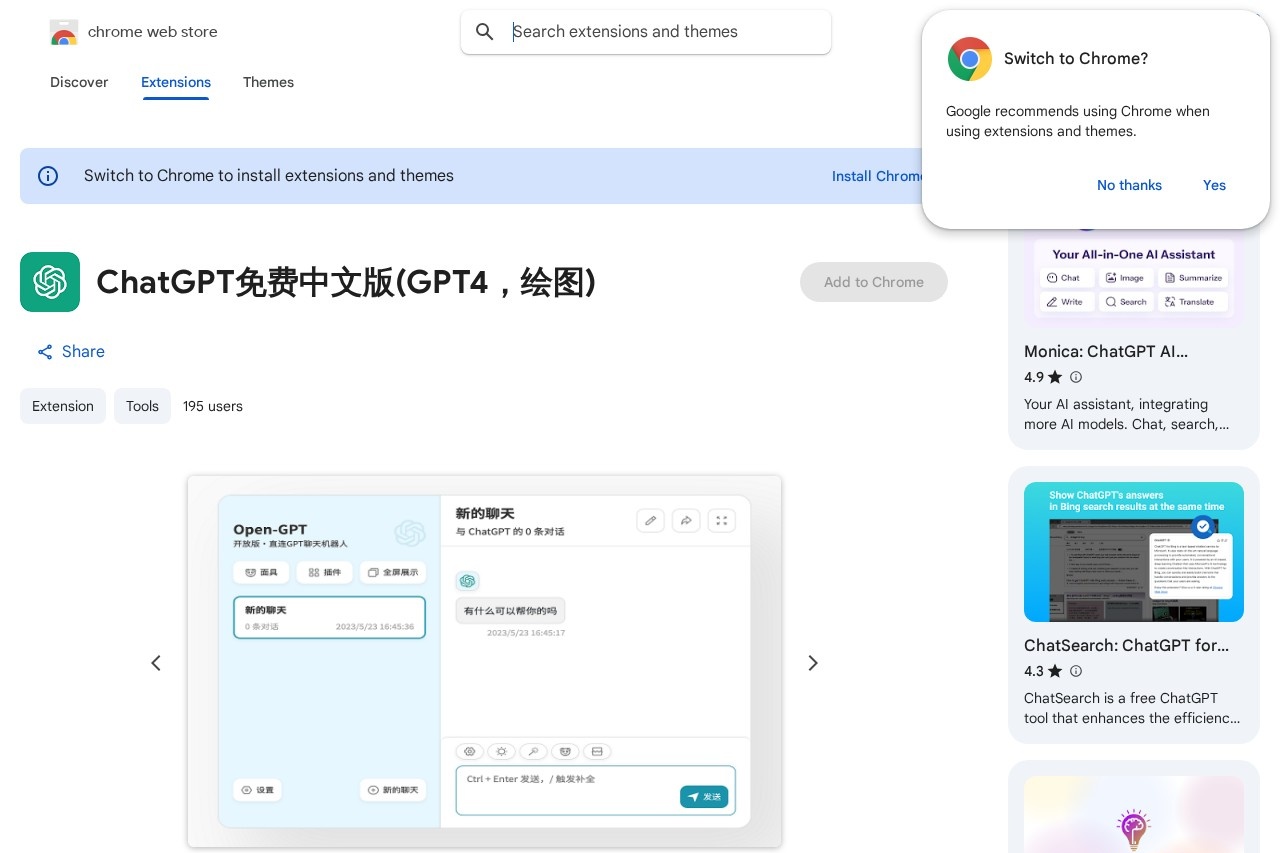Click the search magnifier icon
The image size is (1280, 853).
coord(485,32)
